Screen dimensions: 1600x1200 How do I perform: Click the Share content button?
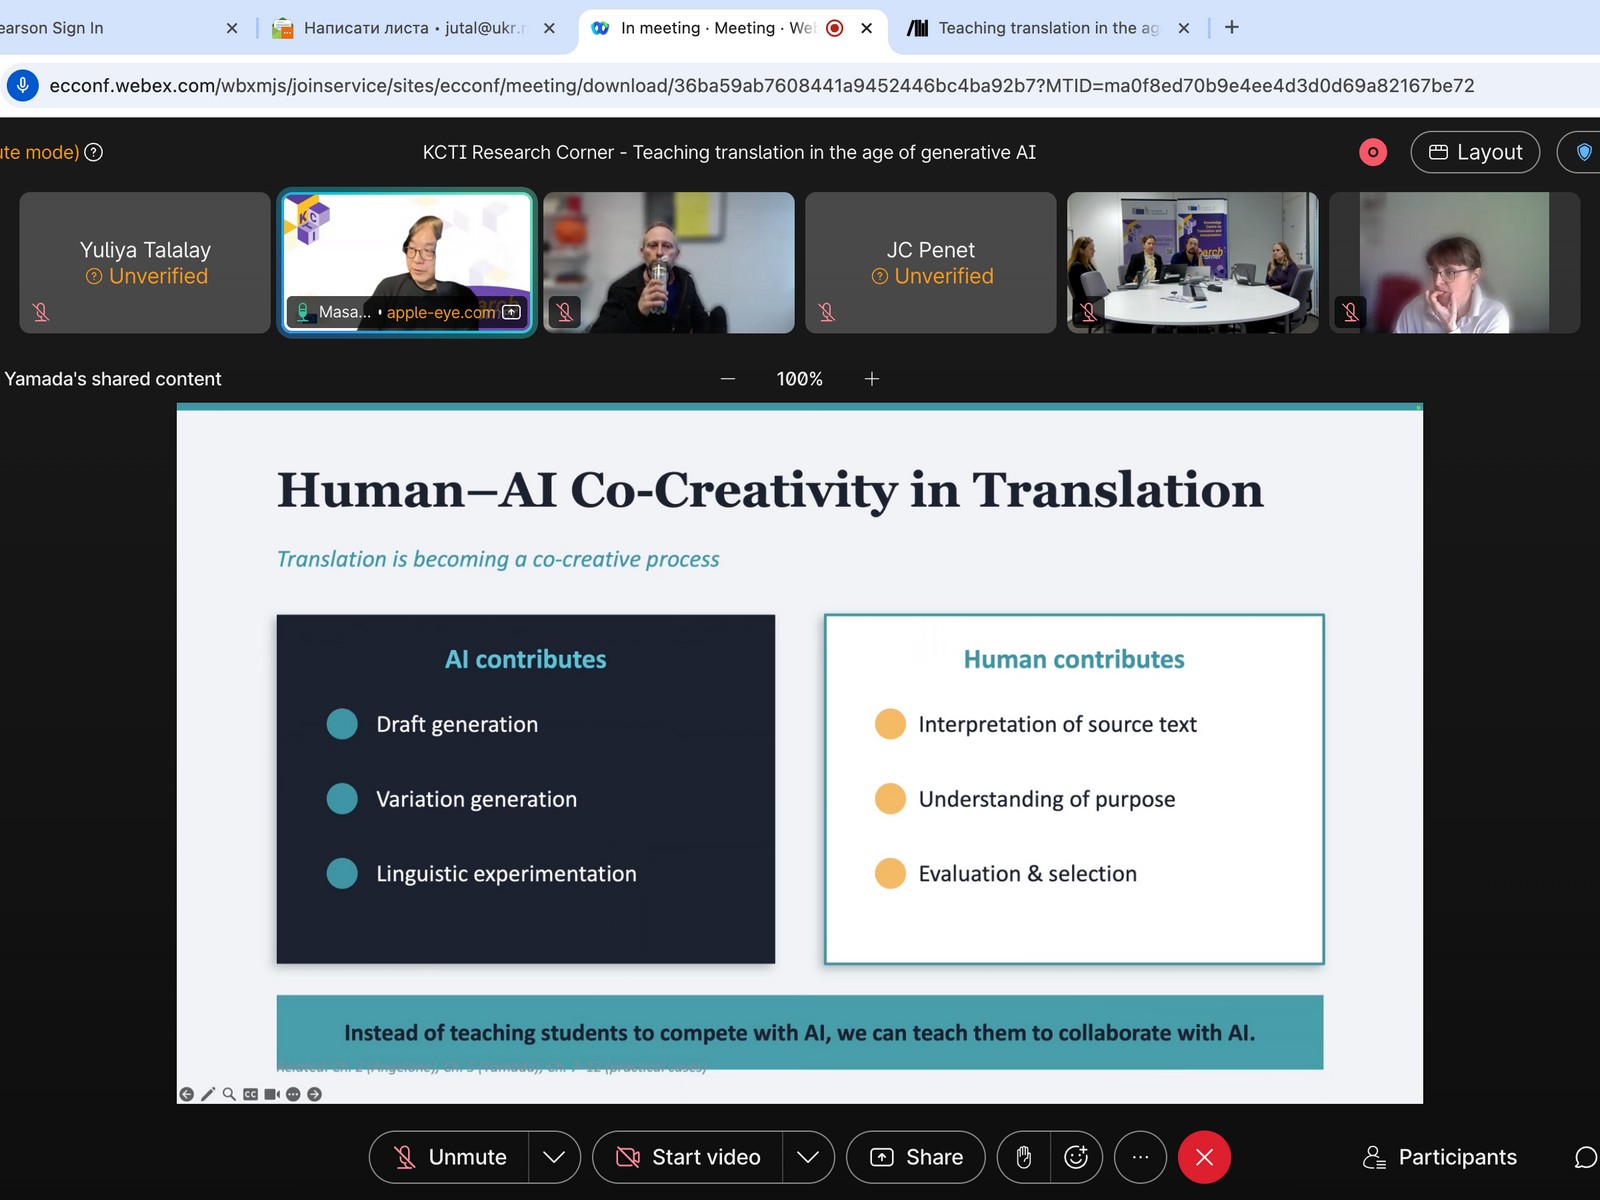pos(916,1157)
